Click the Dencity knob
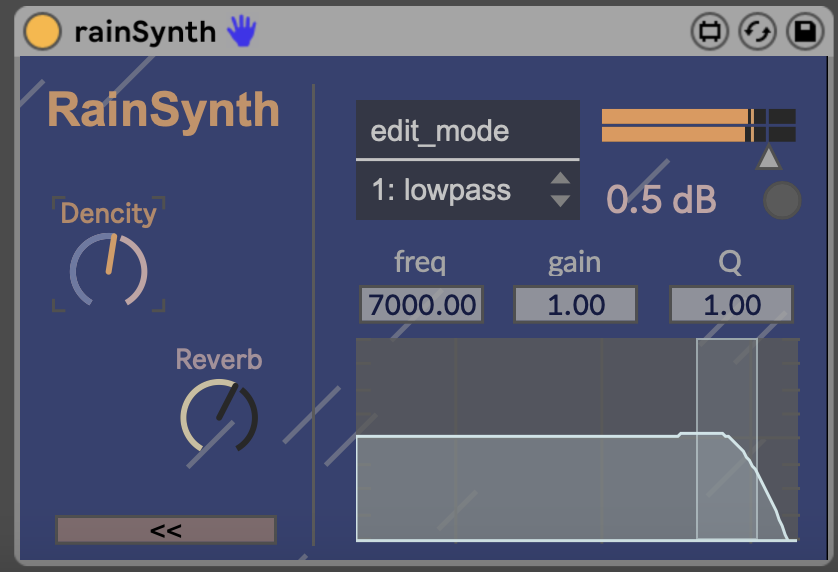This screenshot has height=572, width=838. (x=108, y=270)
